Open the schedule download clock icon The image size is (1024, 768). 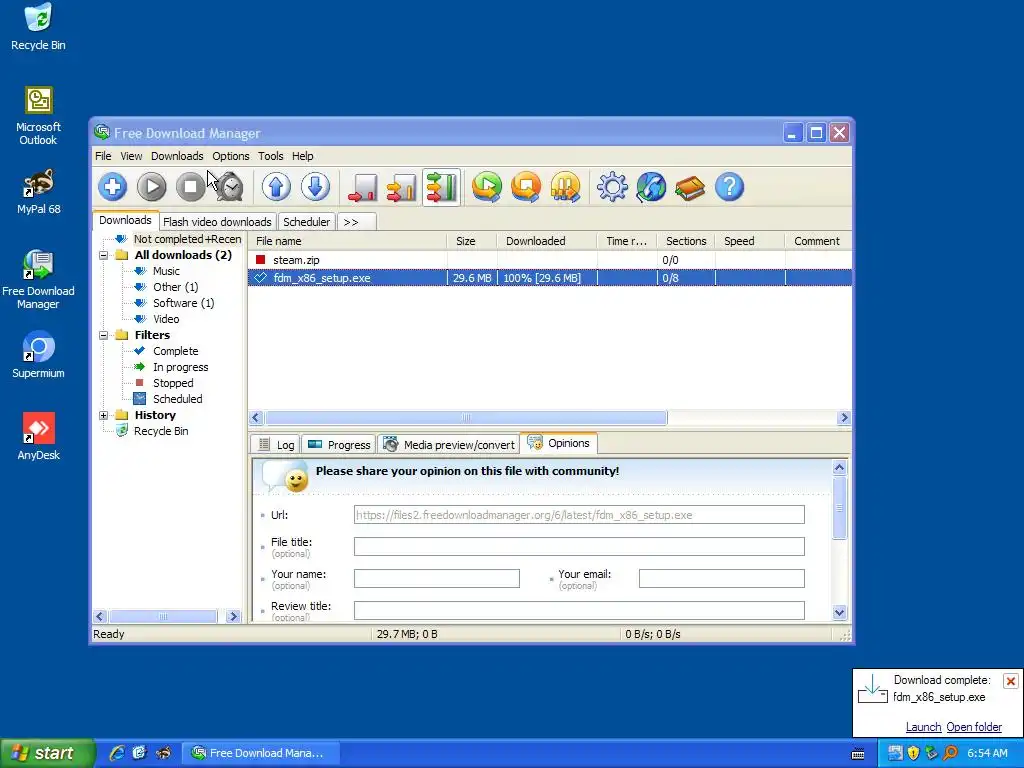[x=230, y=187]
